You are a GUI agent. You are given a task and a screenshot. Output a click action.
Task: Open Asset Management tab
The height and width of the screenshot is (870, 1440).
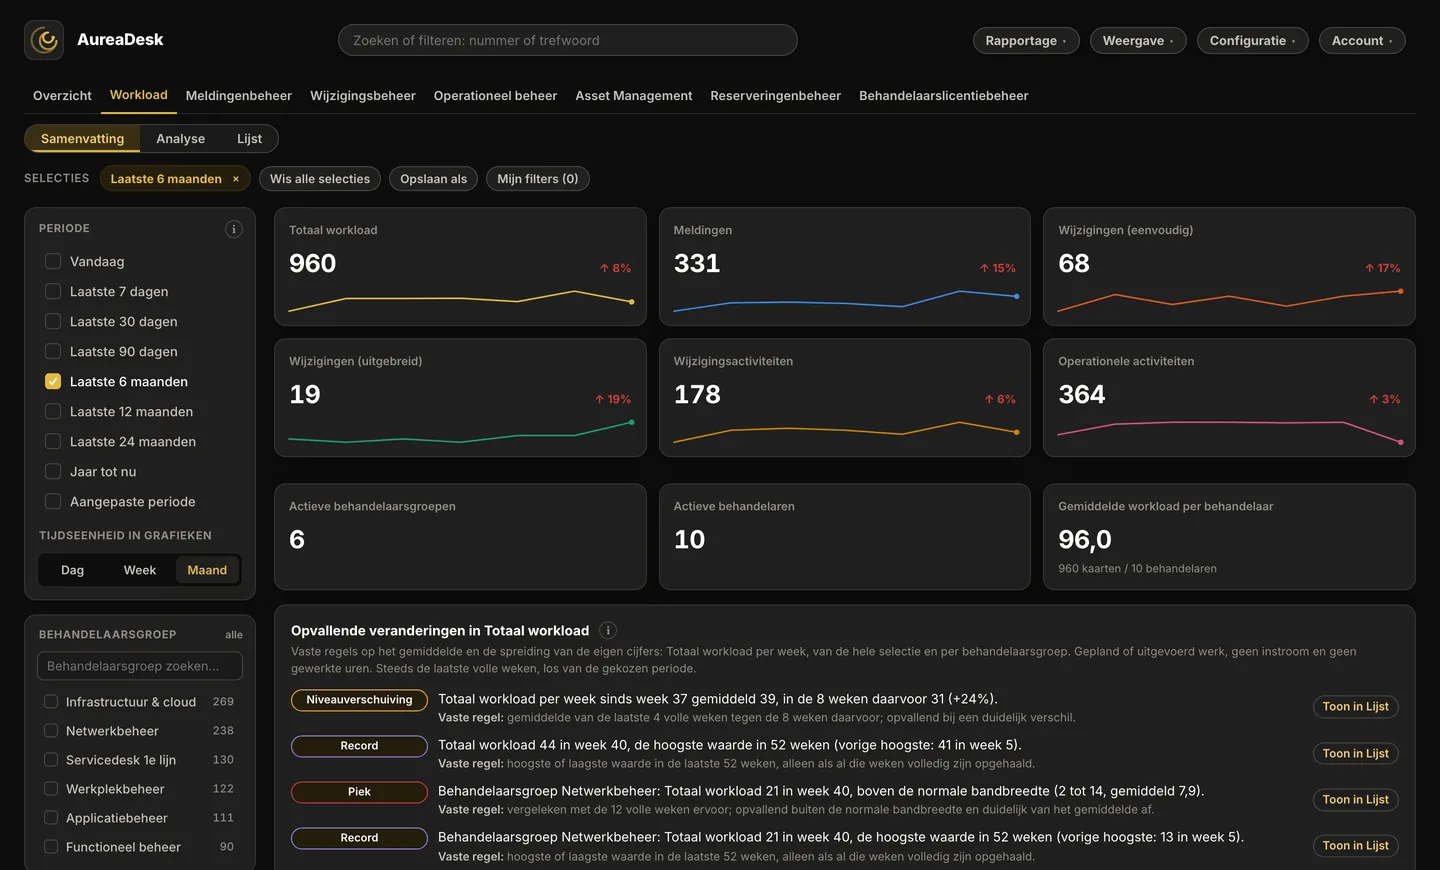click(x=634, y=96)
